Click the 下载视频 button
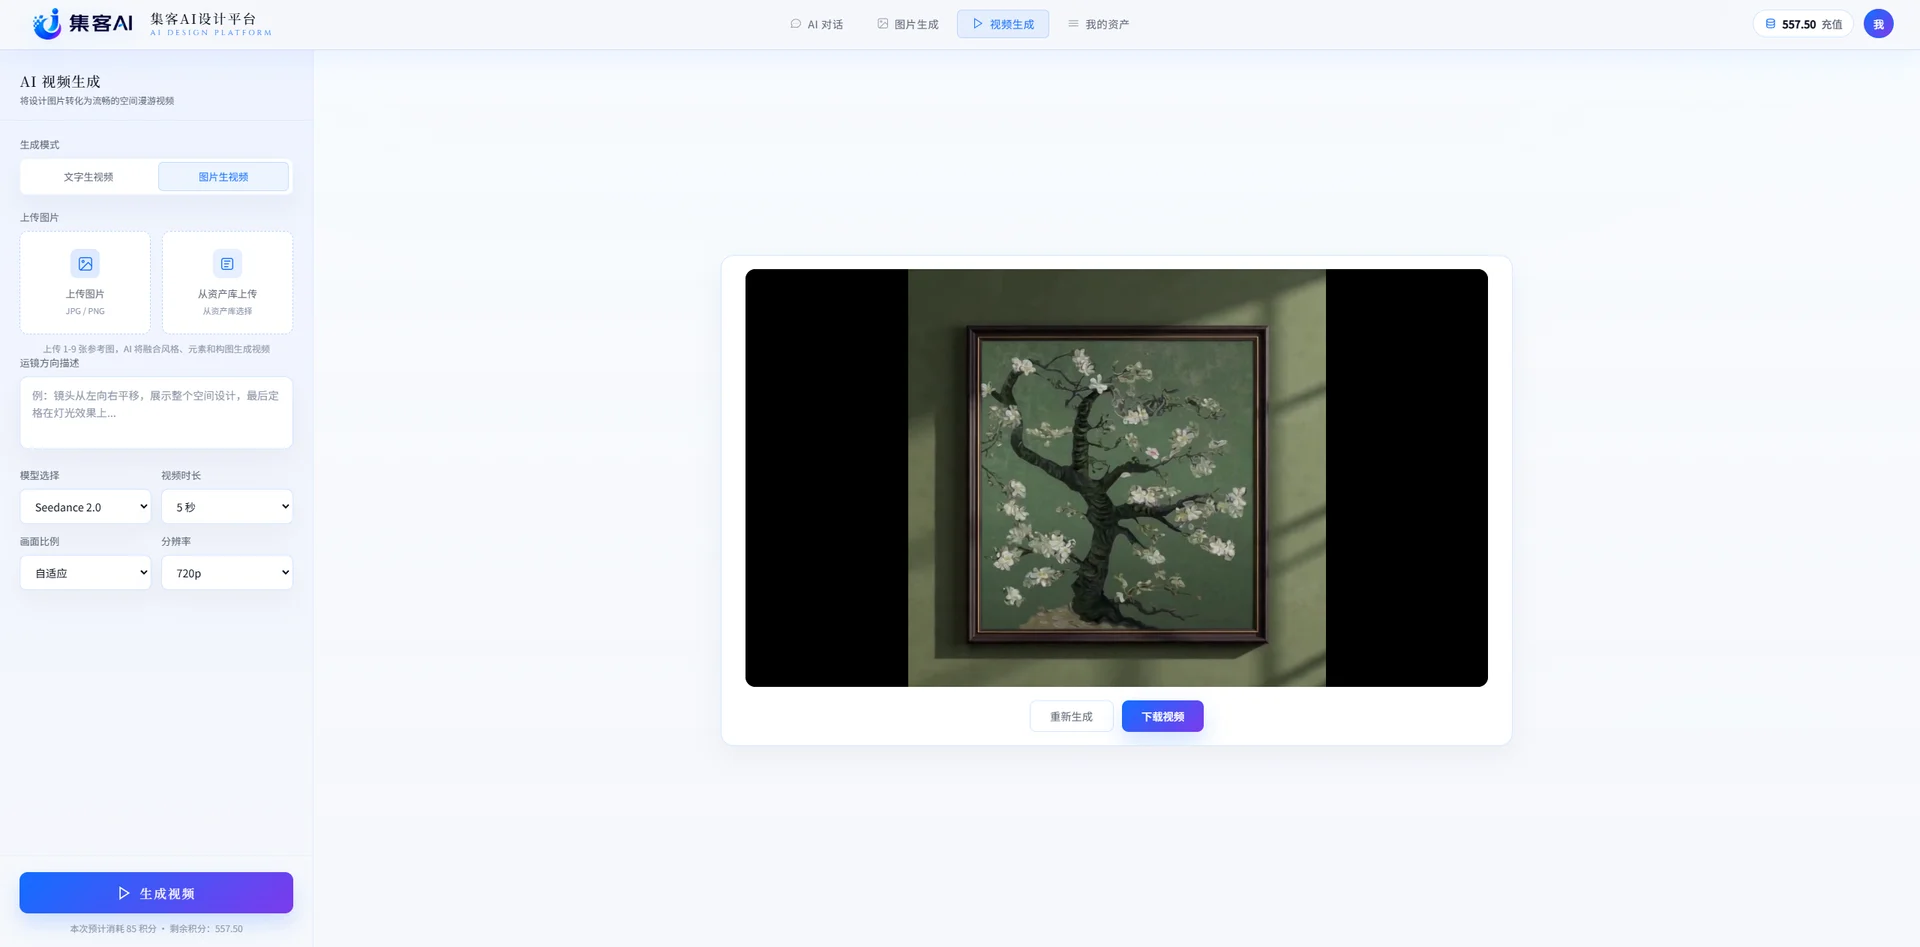 point(1163,716)
